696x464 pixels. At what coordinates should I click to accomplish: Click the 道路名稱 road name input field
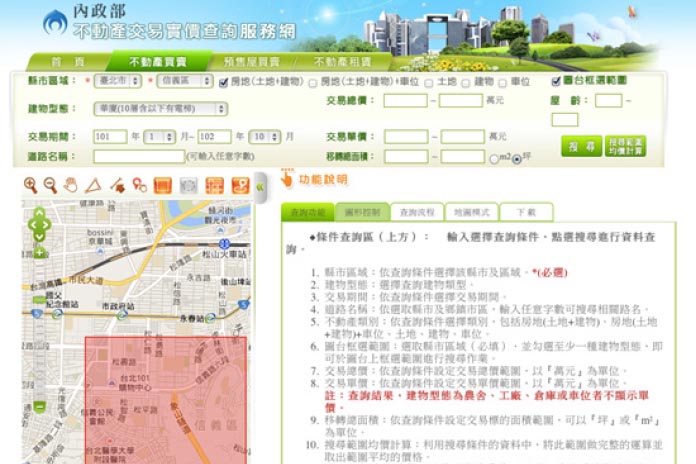[x=138, y=157]
